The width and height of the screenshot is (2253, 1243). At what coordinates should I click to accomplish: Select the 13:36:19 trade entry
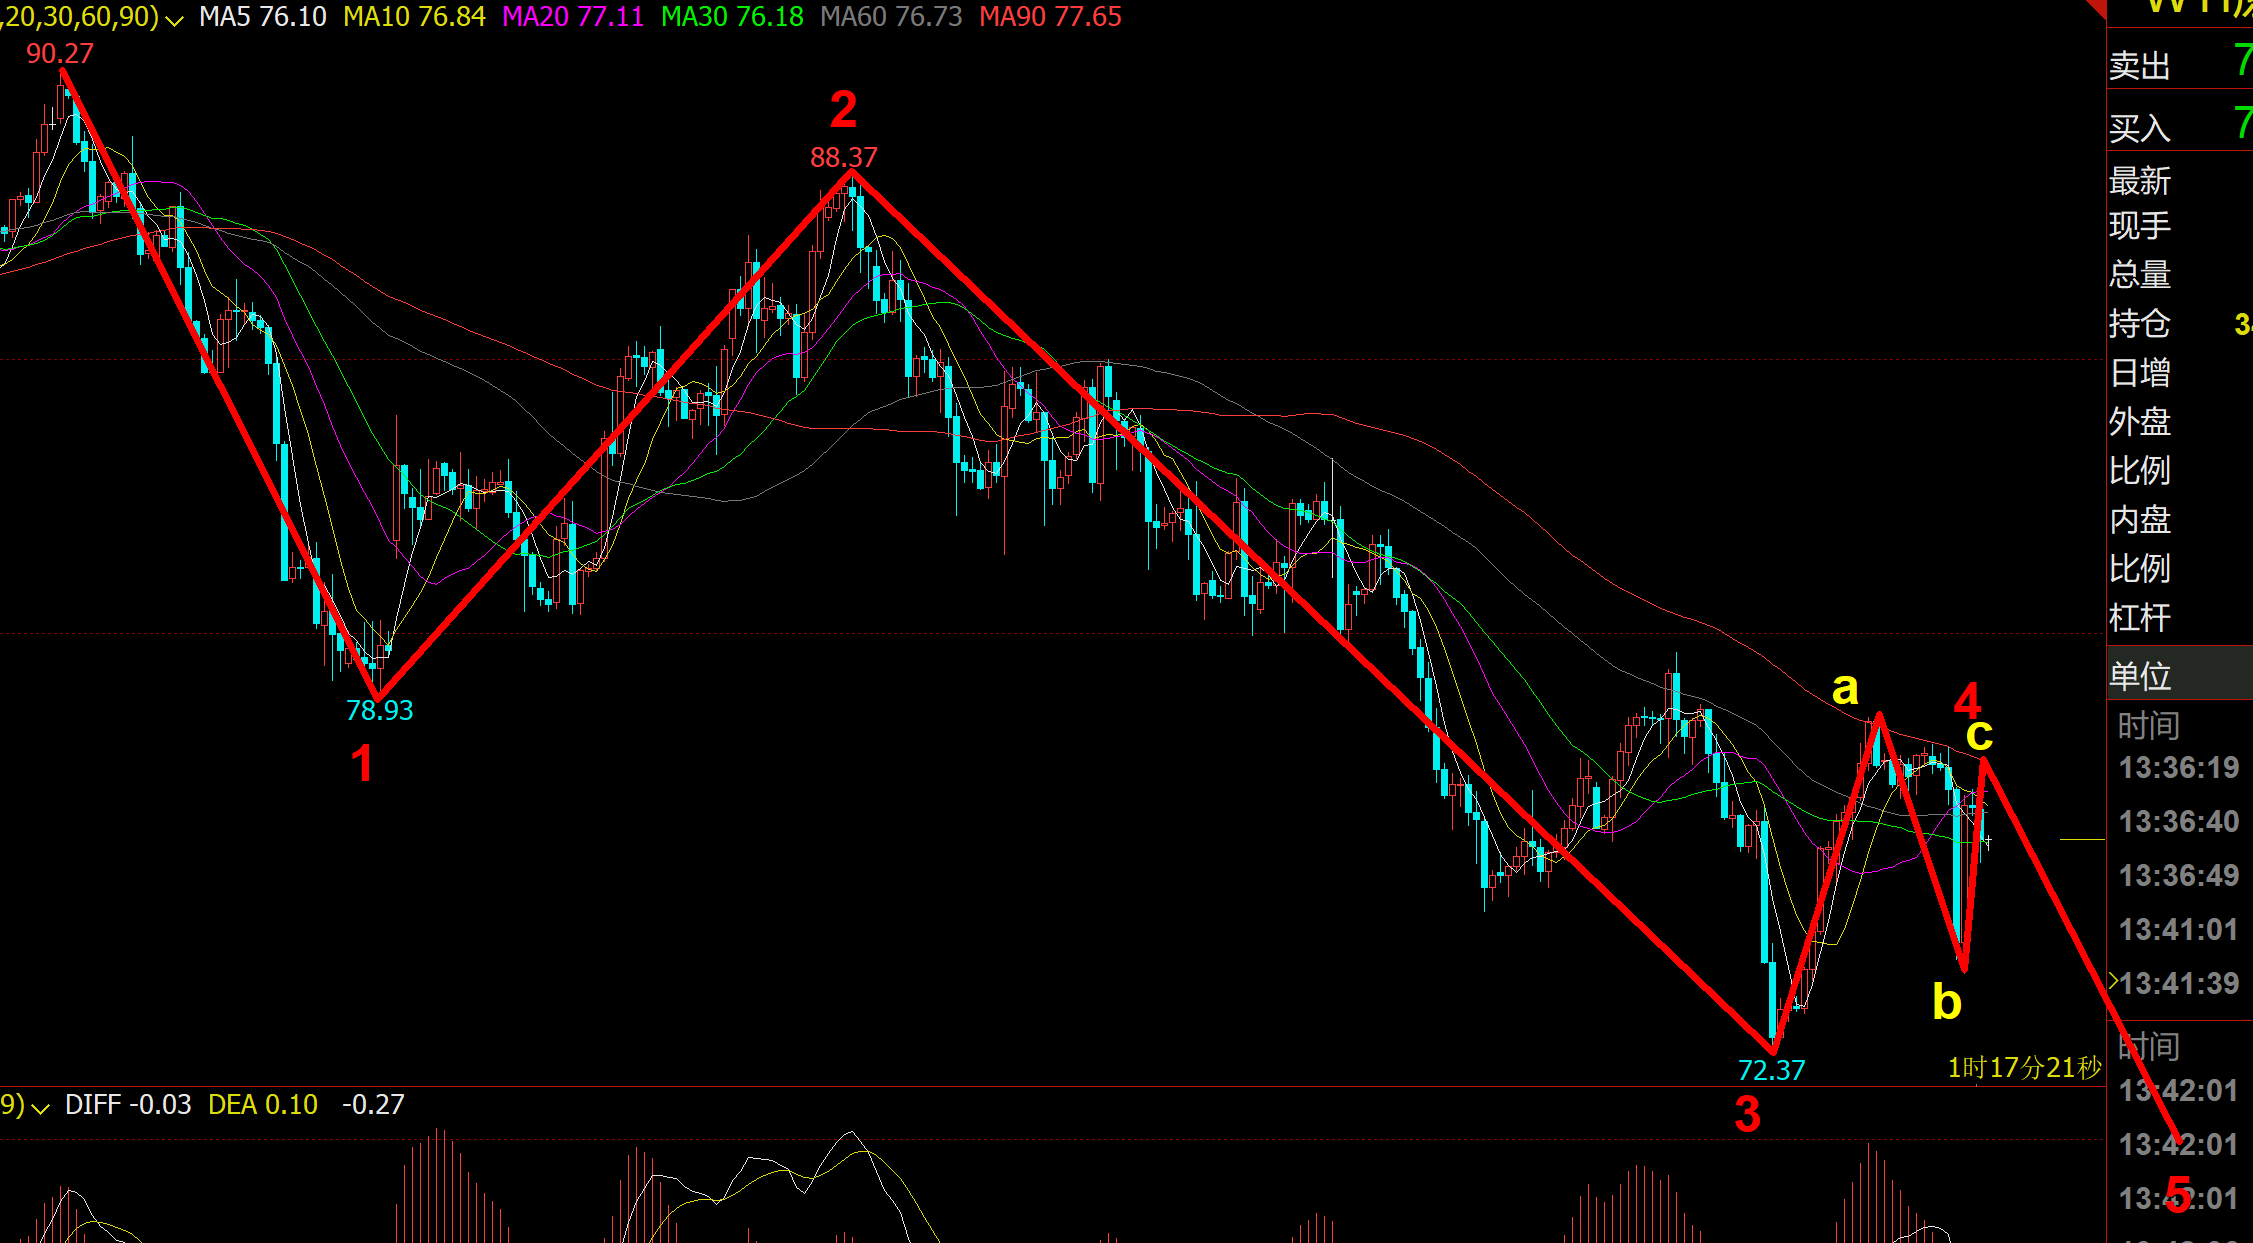pyautogui.click(x=2178, y=768)
